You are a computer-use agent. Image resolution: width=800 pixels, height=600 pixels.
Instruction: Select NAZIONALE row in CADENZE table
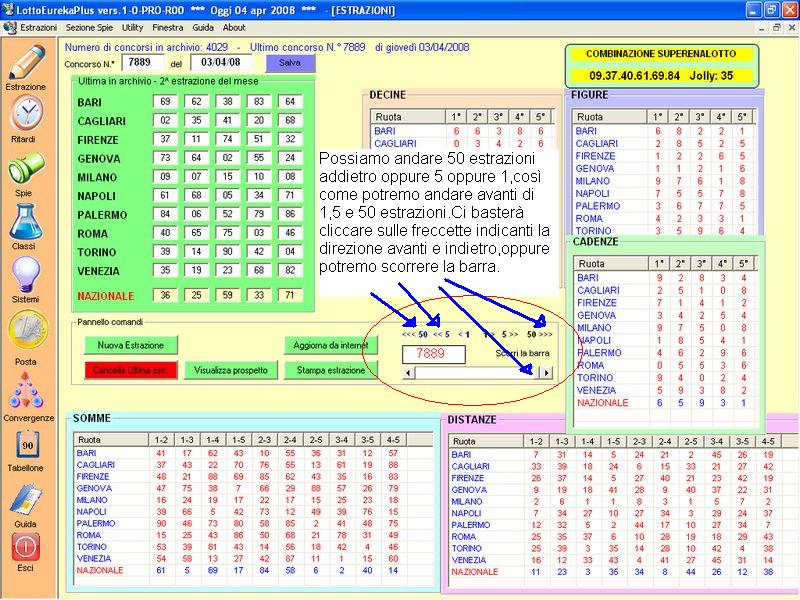tap(665, 403)
